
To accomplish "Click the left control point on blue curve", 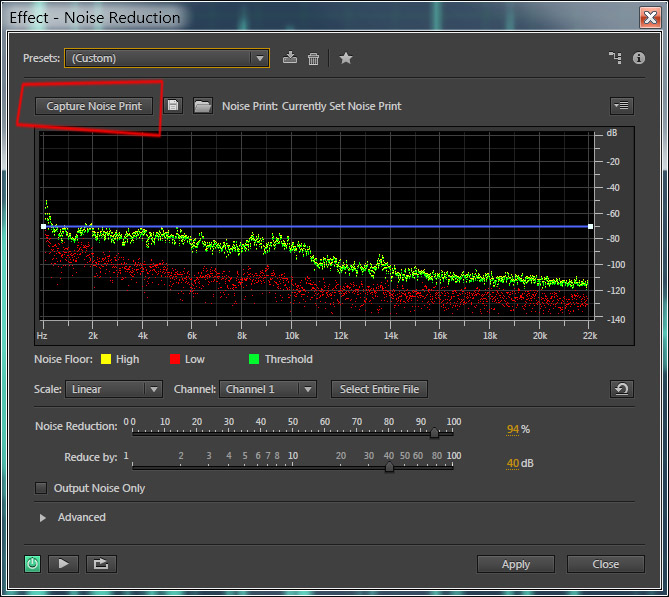I will (x=44, y=227).
